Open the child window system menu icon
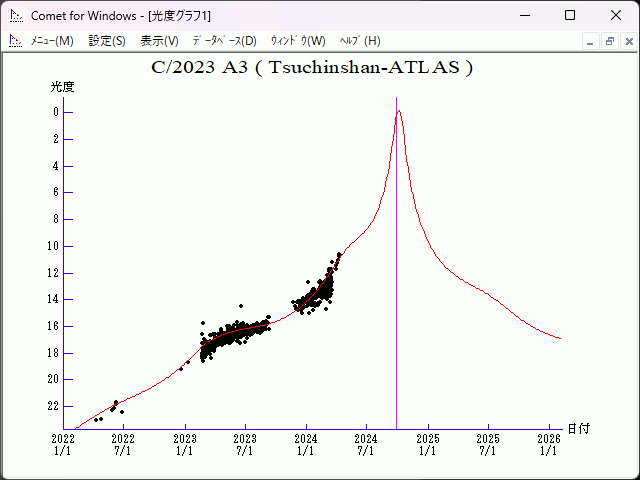 [x=15, y=41]
